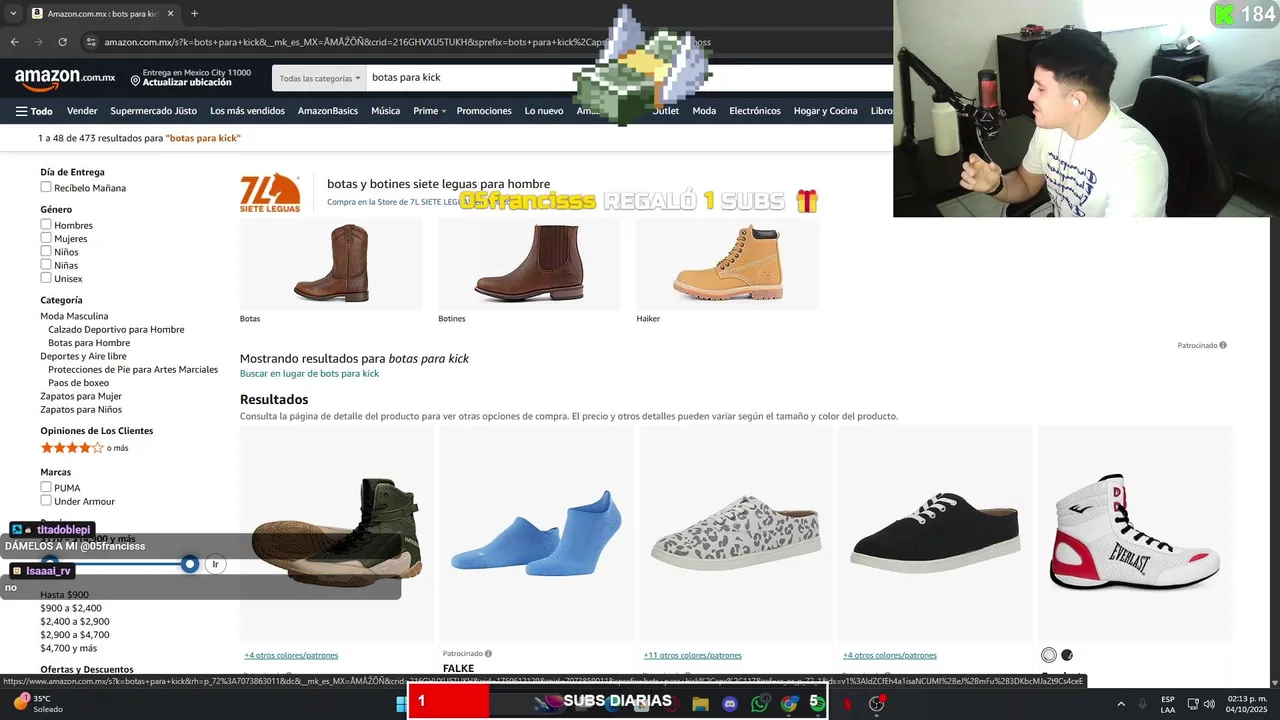The width and height of the screenshot is (1280, 720).
Task: Open the volume control in tray
Action: point(1209,704)
